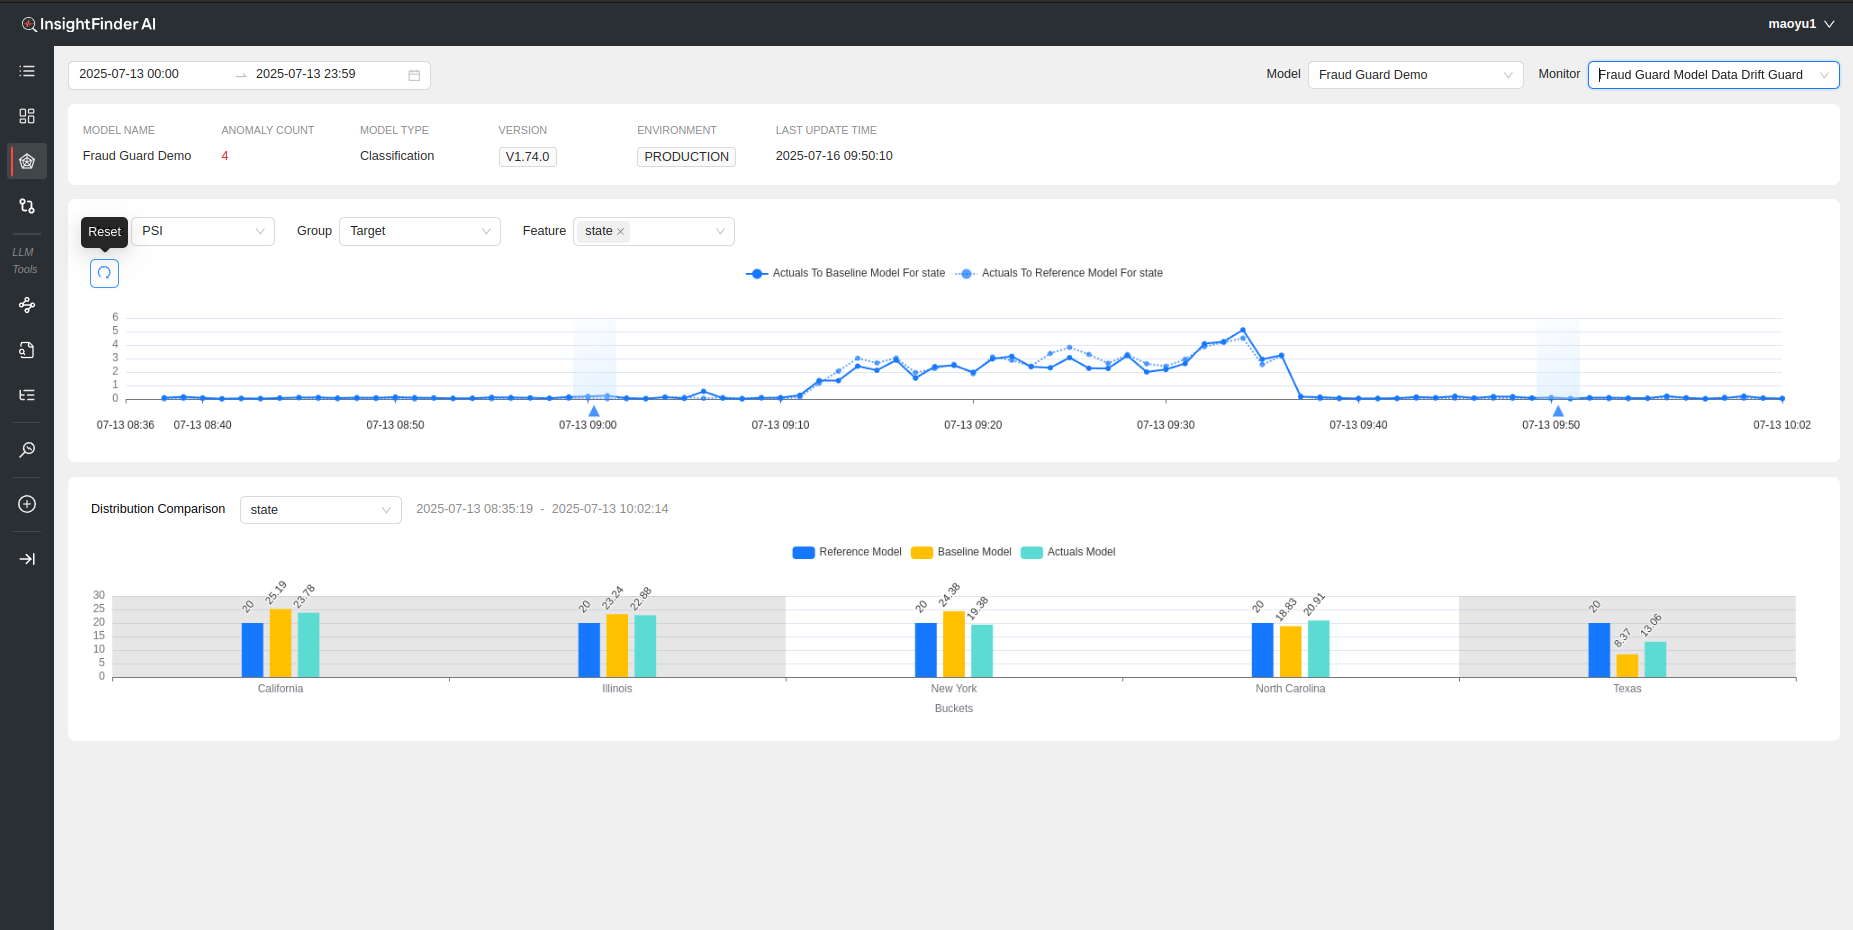Click the InsightFinder AI logo link
Screen dimensions: 1853x930
tap(89, 24)
